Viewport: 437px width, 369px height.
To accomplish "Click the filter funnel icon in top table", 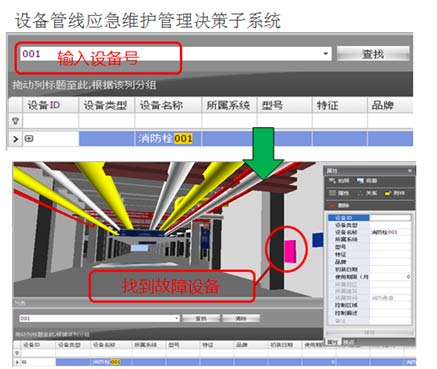I will (15, 121).
